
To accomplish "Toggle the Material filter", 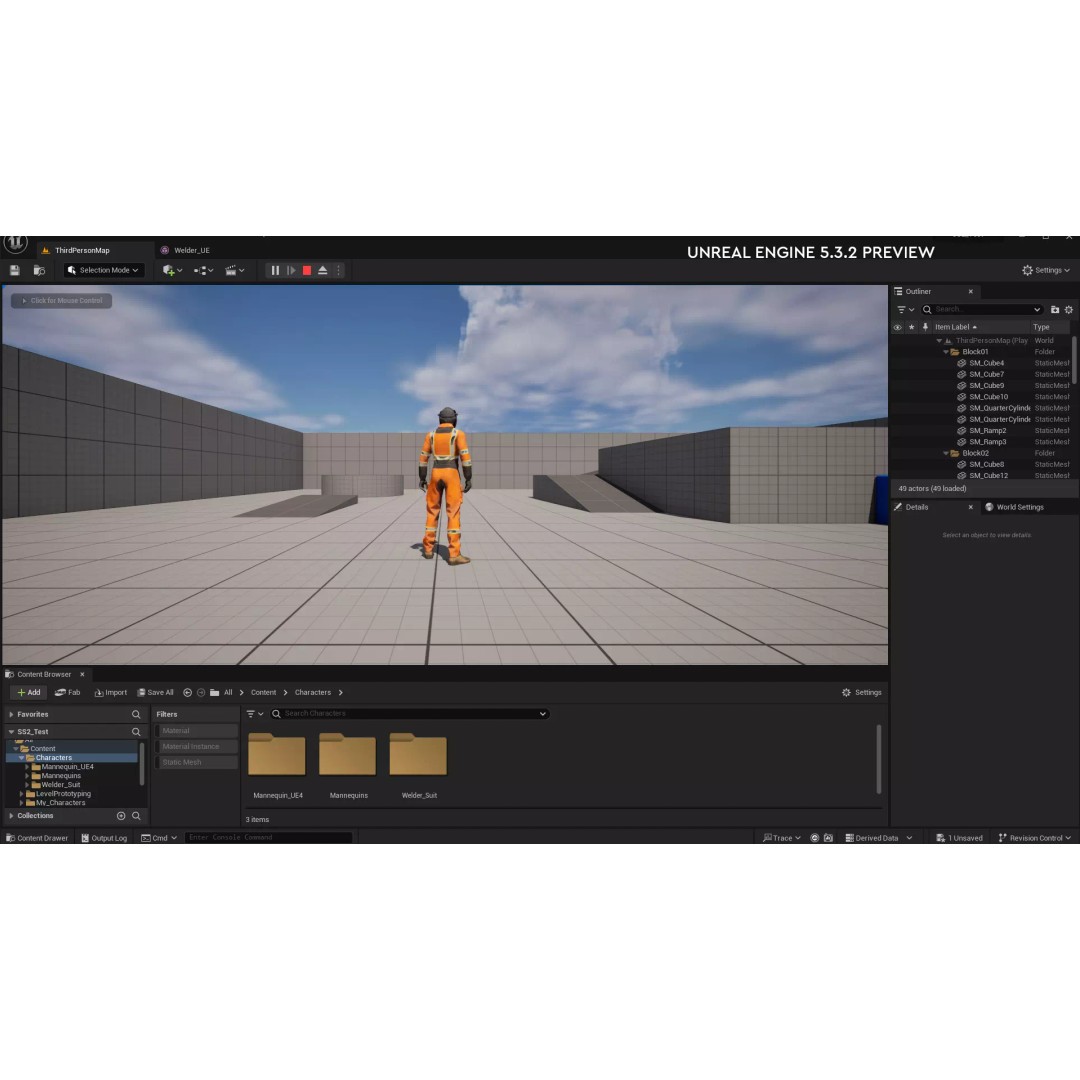I will [x=196, y=731].
